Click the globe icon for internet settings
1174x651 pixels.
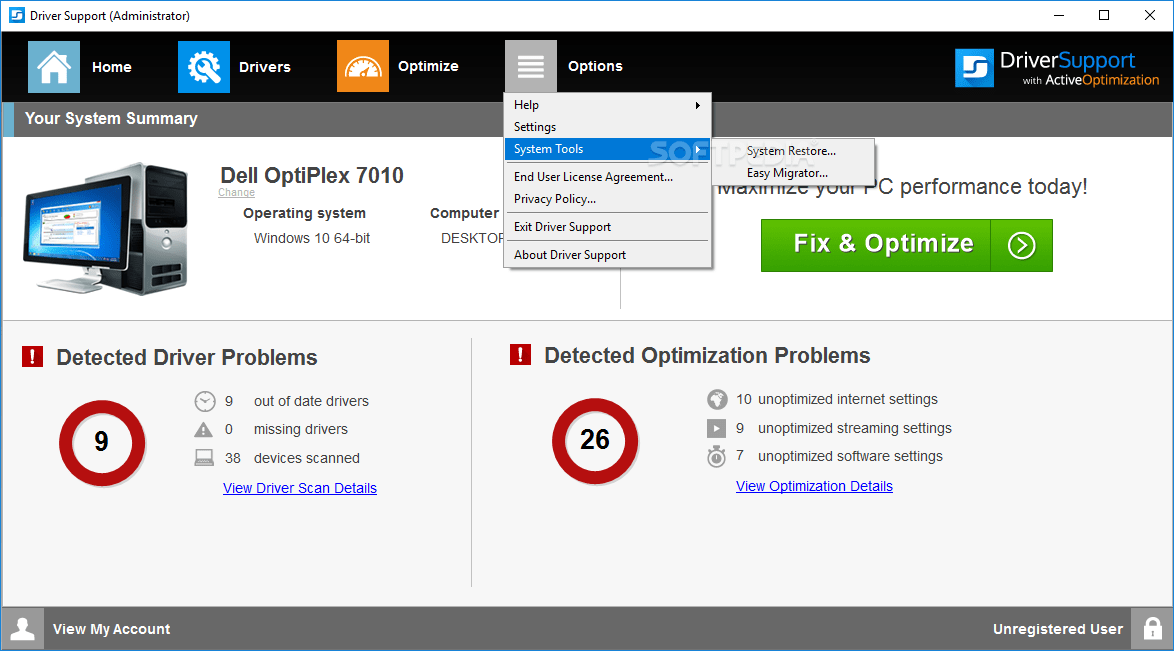pos(717,399)
